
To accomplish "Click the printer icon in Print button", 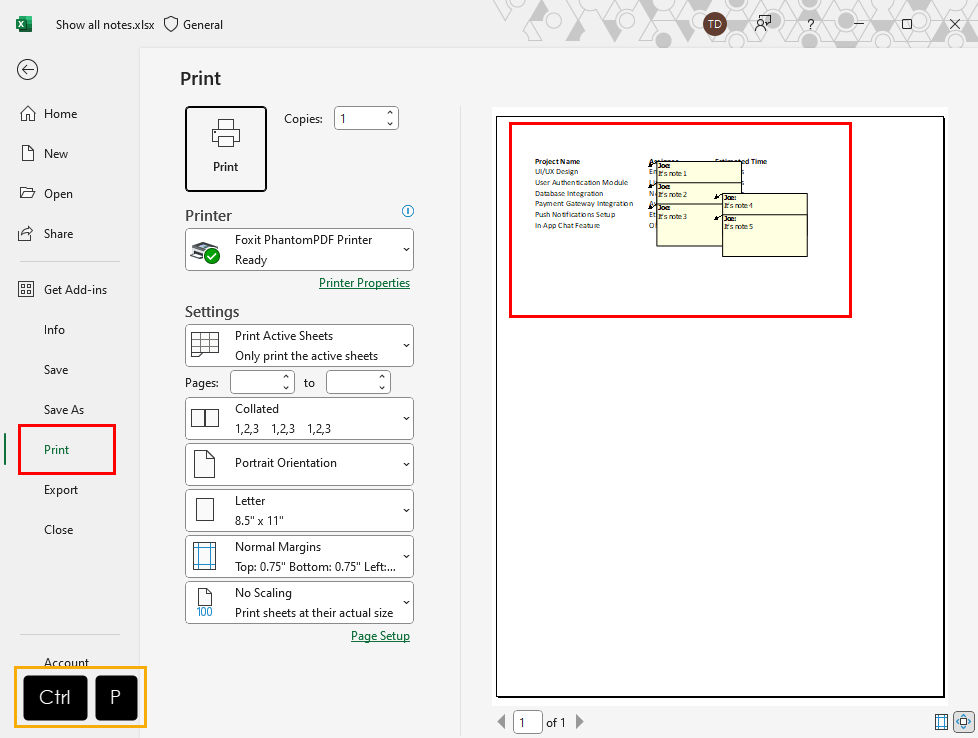I will point(226,133).
